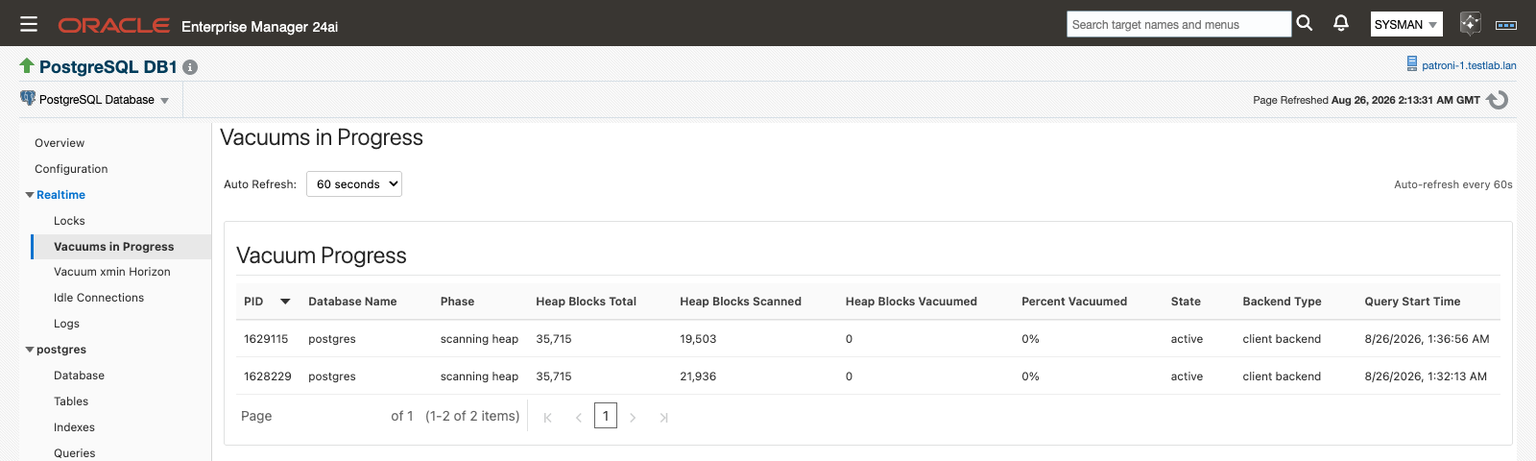Image resolution: width=1536 pixels, height=461 pixels.
Task: Click query start time 1:36:56 AM
Action: [1427, 339]
